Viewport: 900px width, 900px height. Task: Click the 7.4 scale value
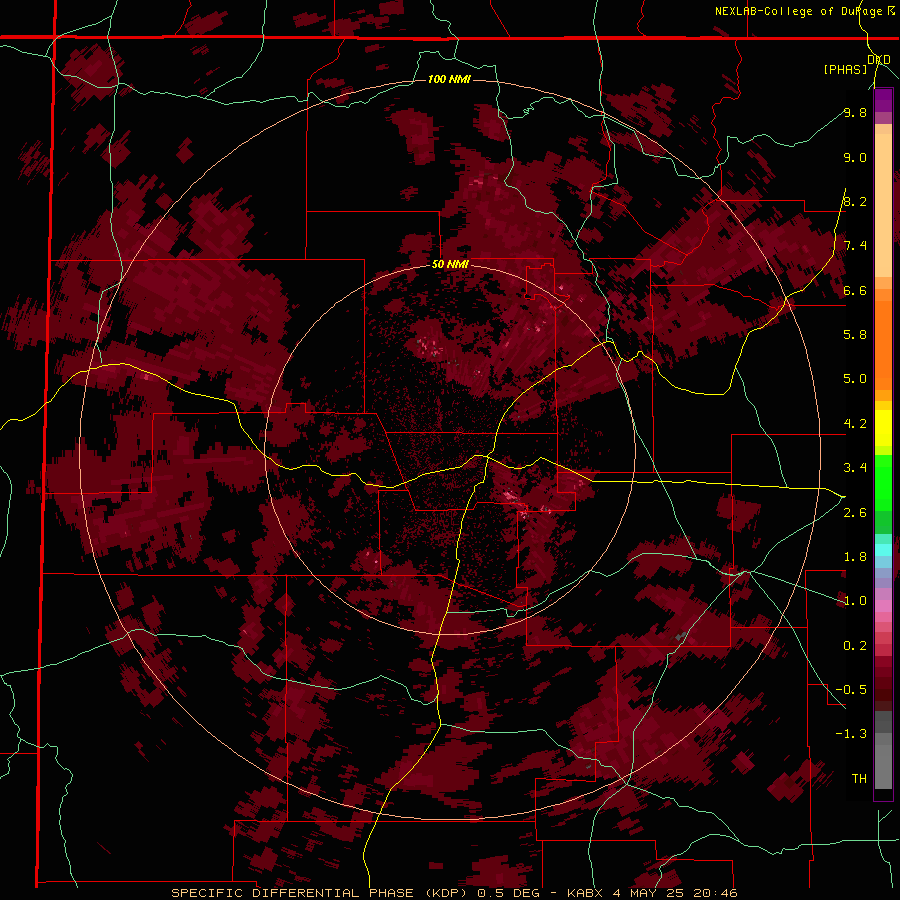tap(855, 246)
